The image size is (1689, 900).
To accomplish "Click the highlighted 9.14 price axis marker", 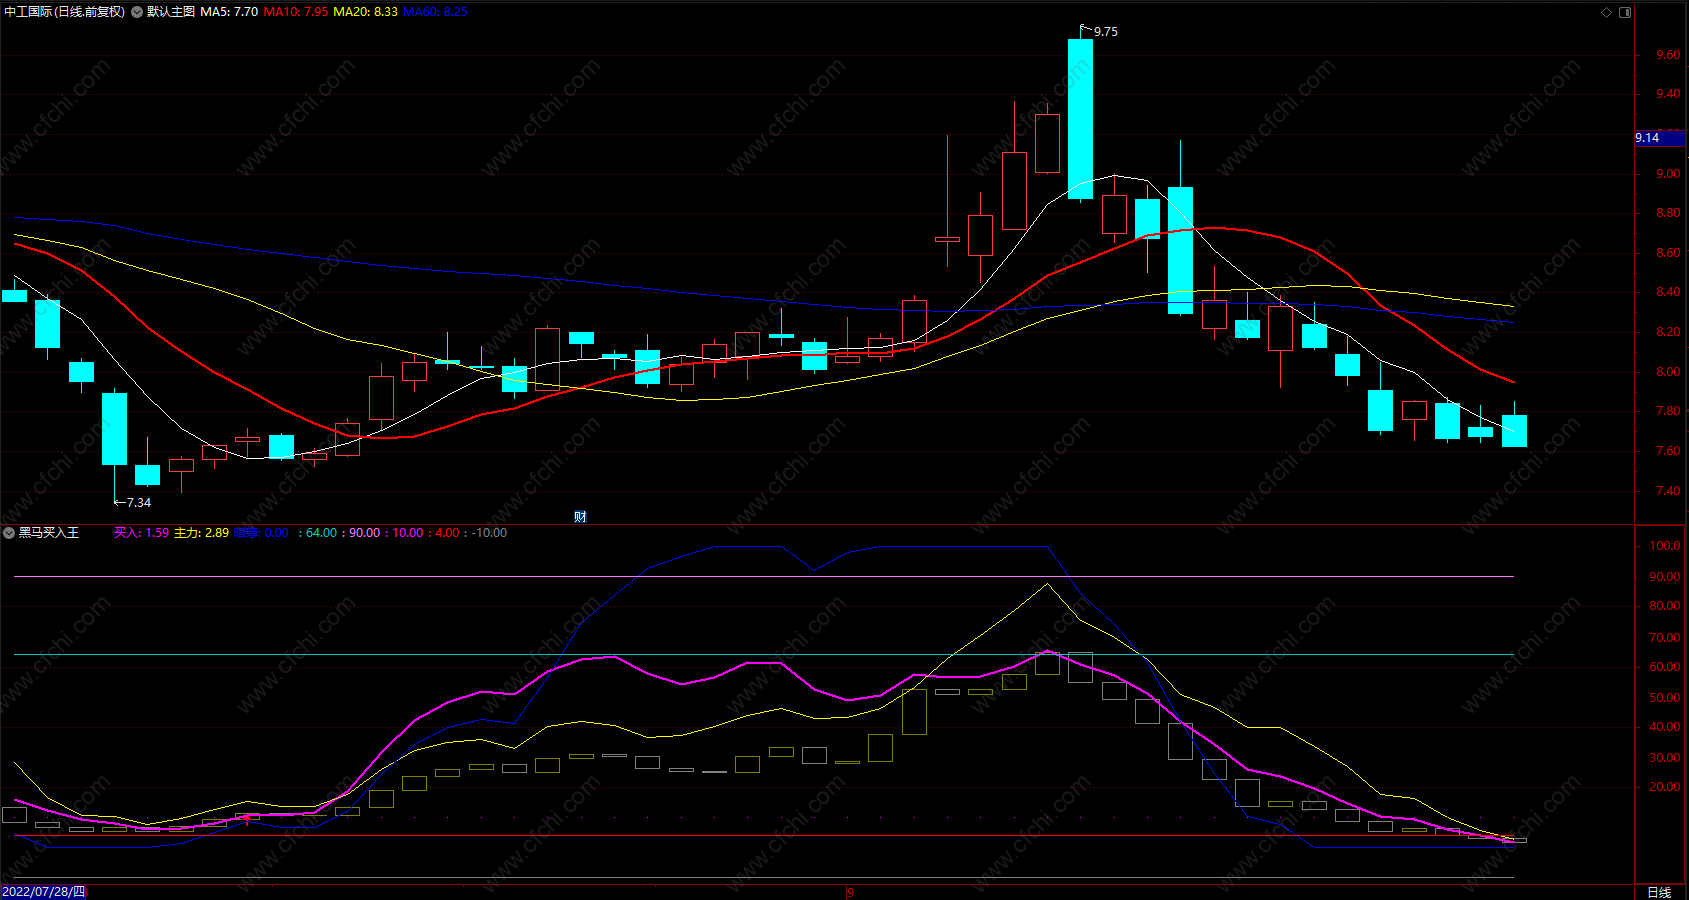I will coord(1659,138).
